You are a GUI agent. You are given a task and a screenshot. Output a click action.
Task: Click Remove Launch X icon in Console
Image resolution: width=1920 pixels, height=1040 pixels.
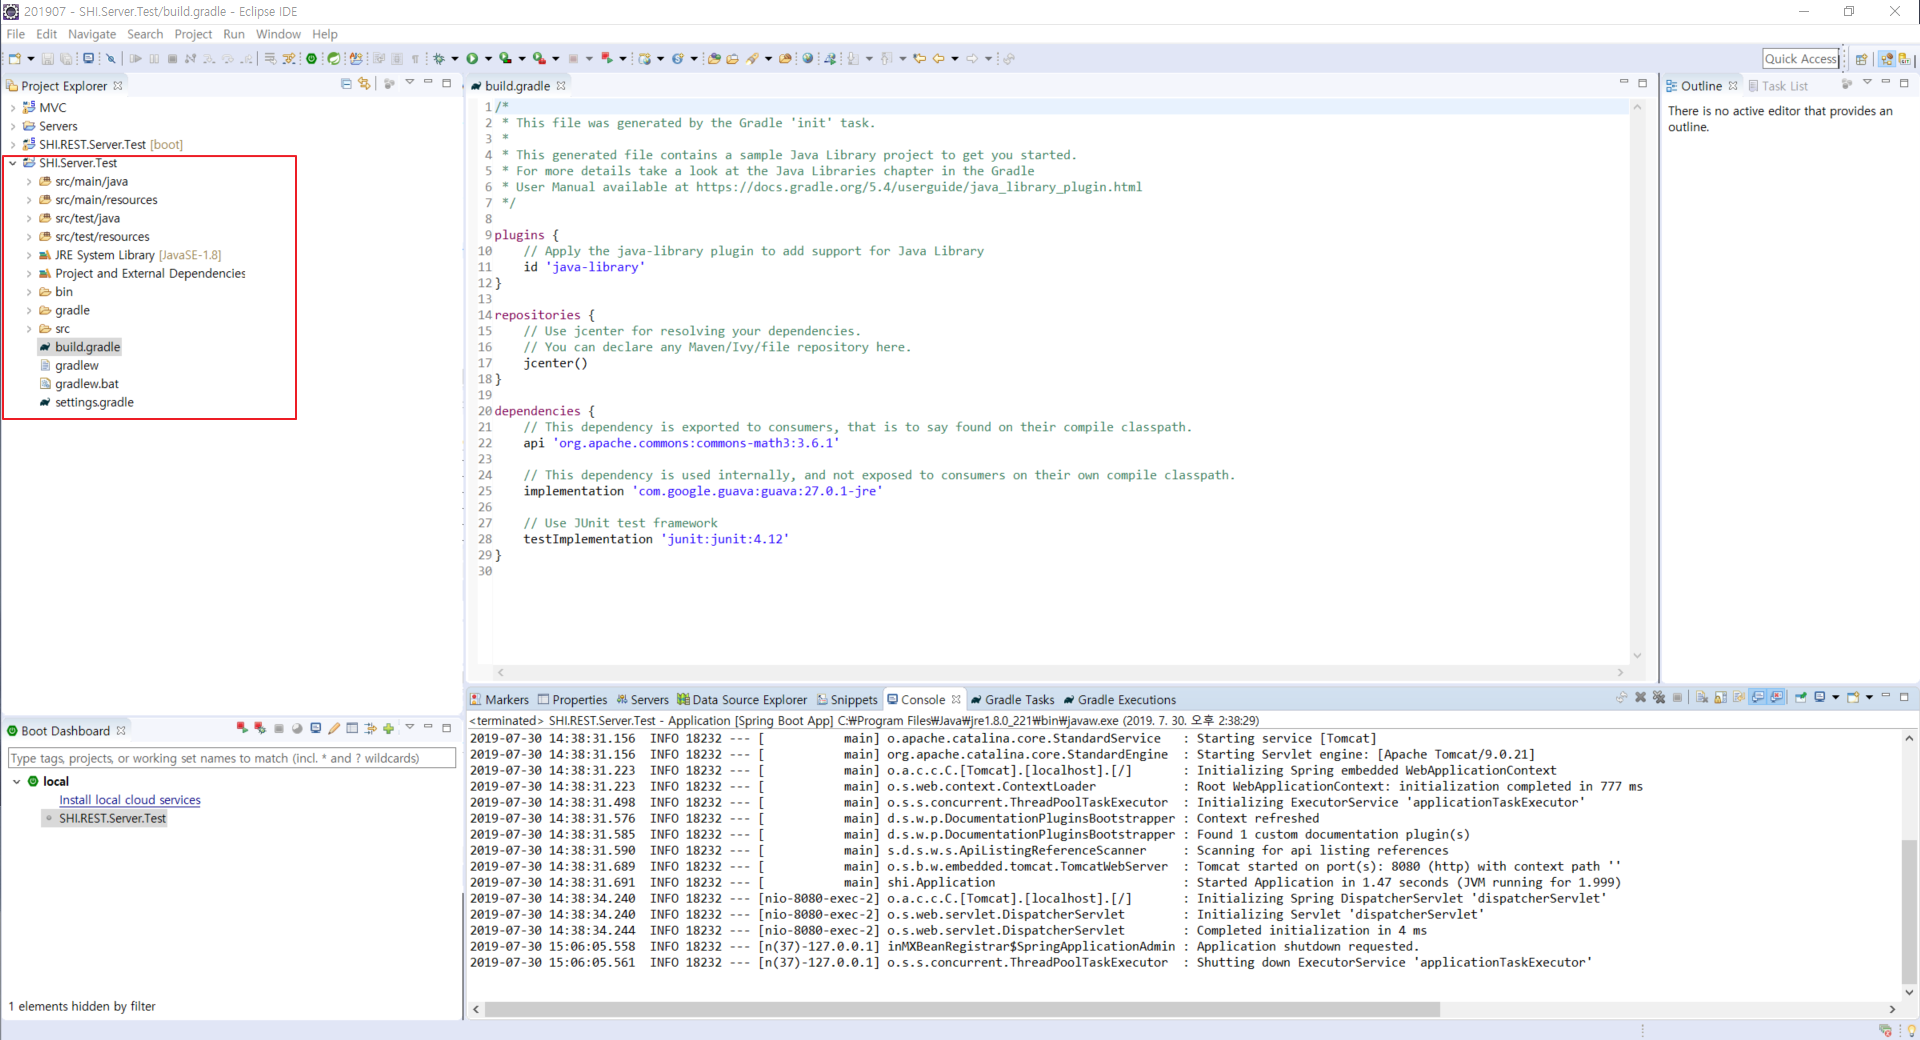[1640, 697]
